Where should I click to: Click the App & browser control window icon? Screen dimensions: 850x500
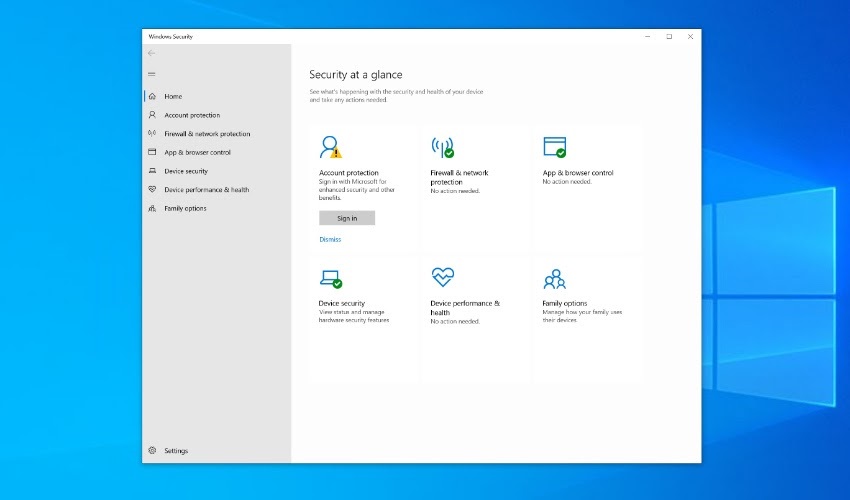(x=554, y=148)
